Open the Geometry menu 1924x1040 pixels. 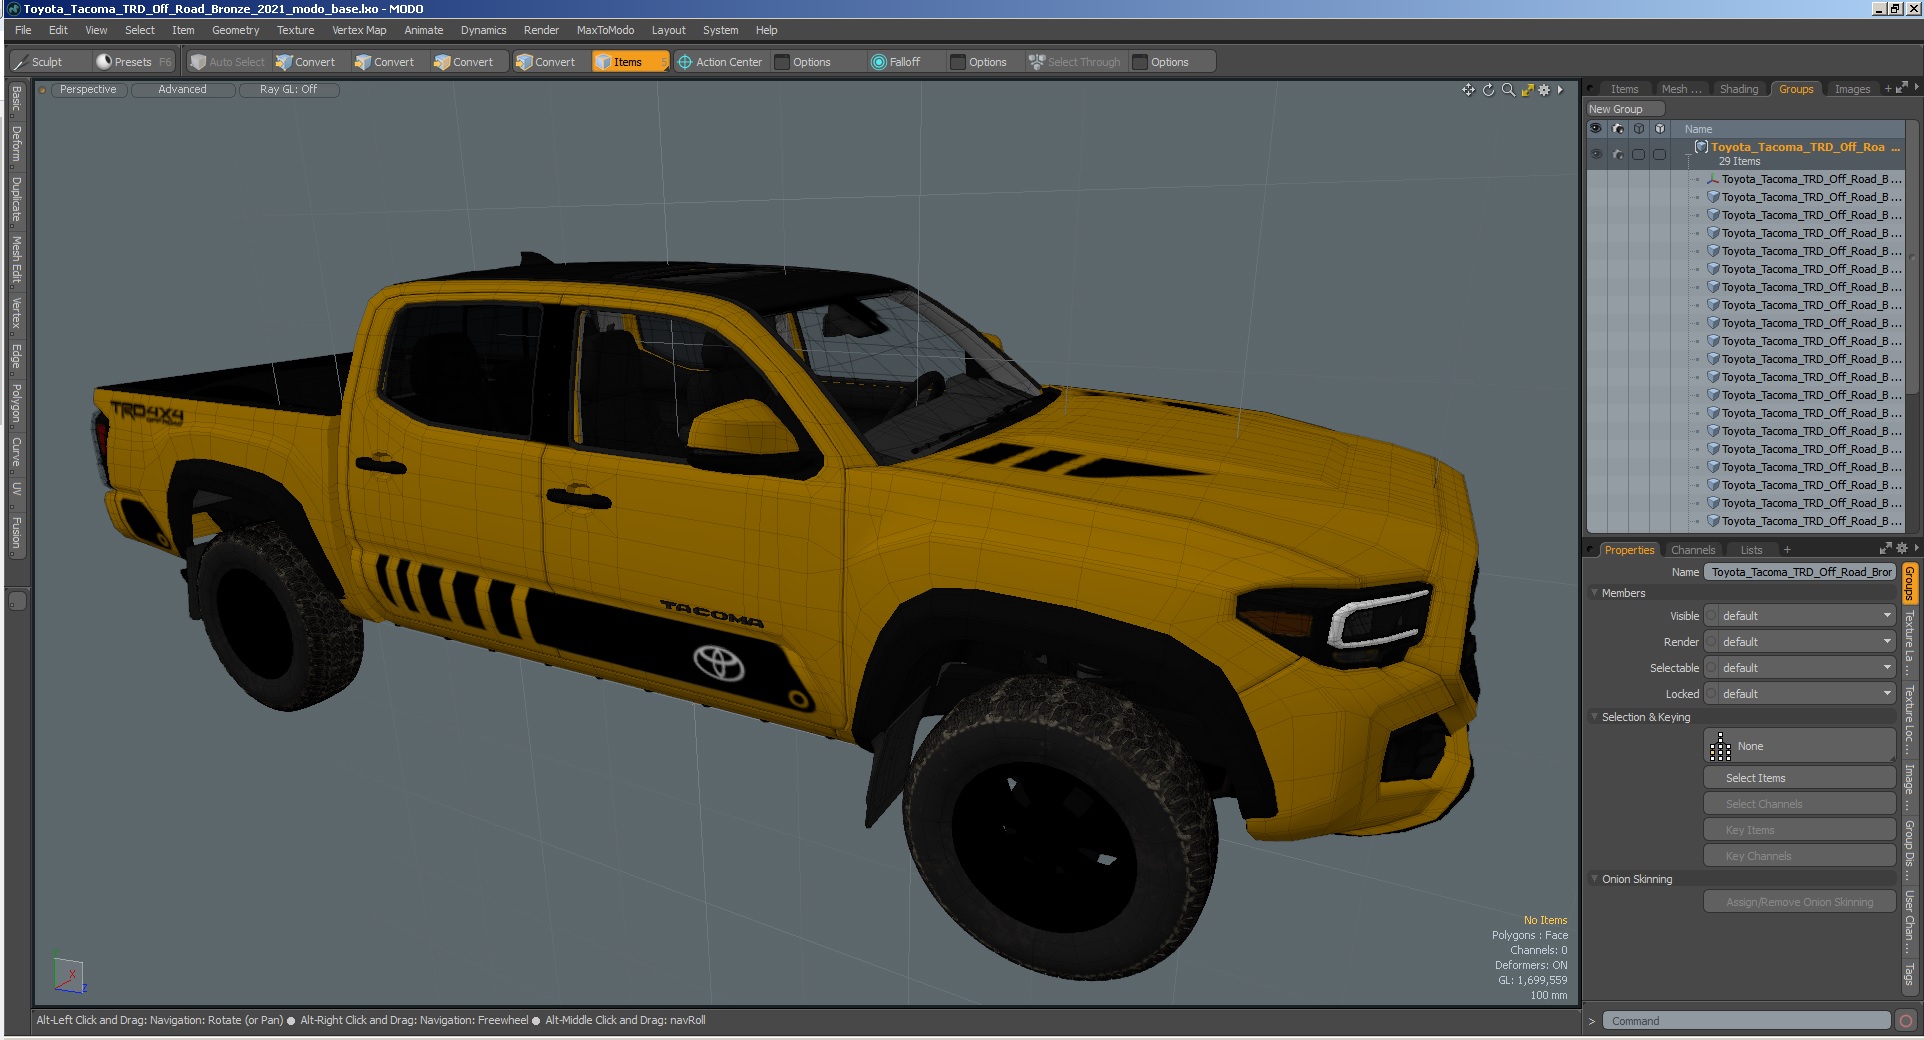(x=235, y=30)
